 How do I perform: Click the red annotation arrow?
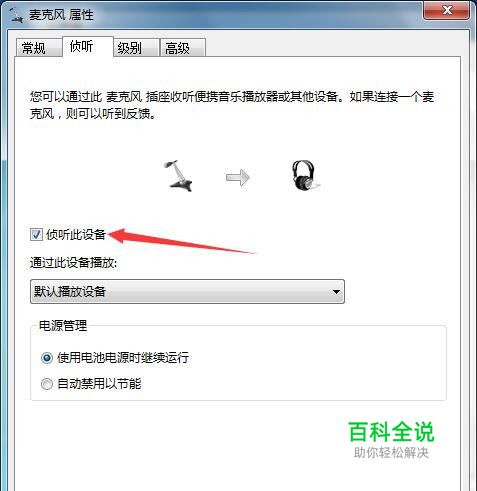click(182, 241)
